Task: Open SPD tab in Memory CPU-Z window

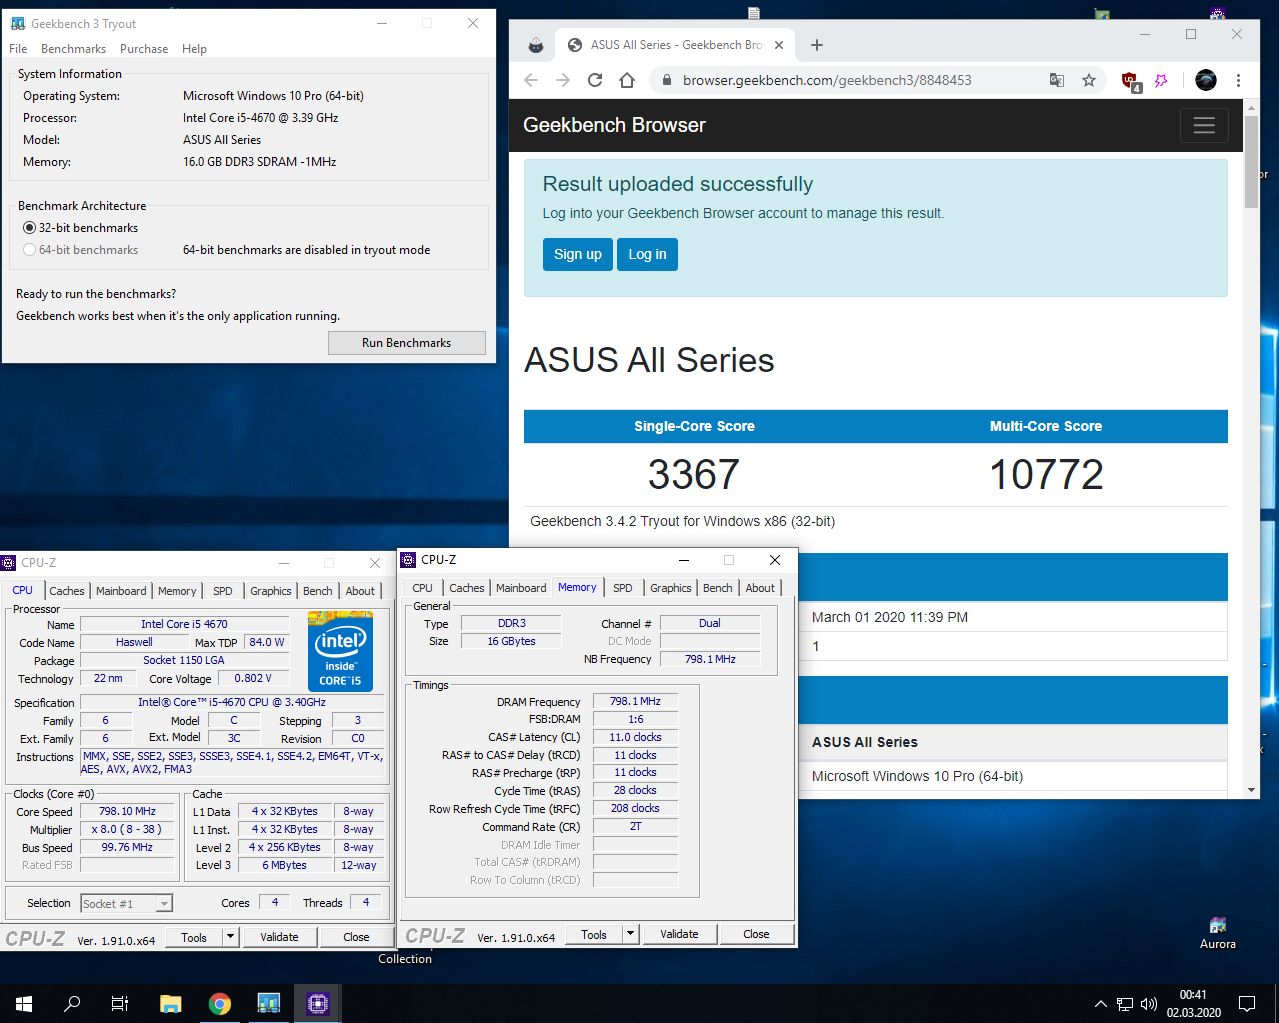Action: click(x=623, y=588)
